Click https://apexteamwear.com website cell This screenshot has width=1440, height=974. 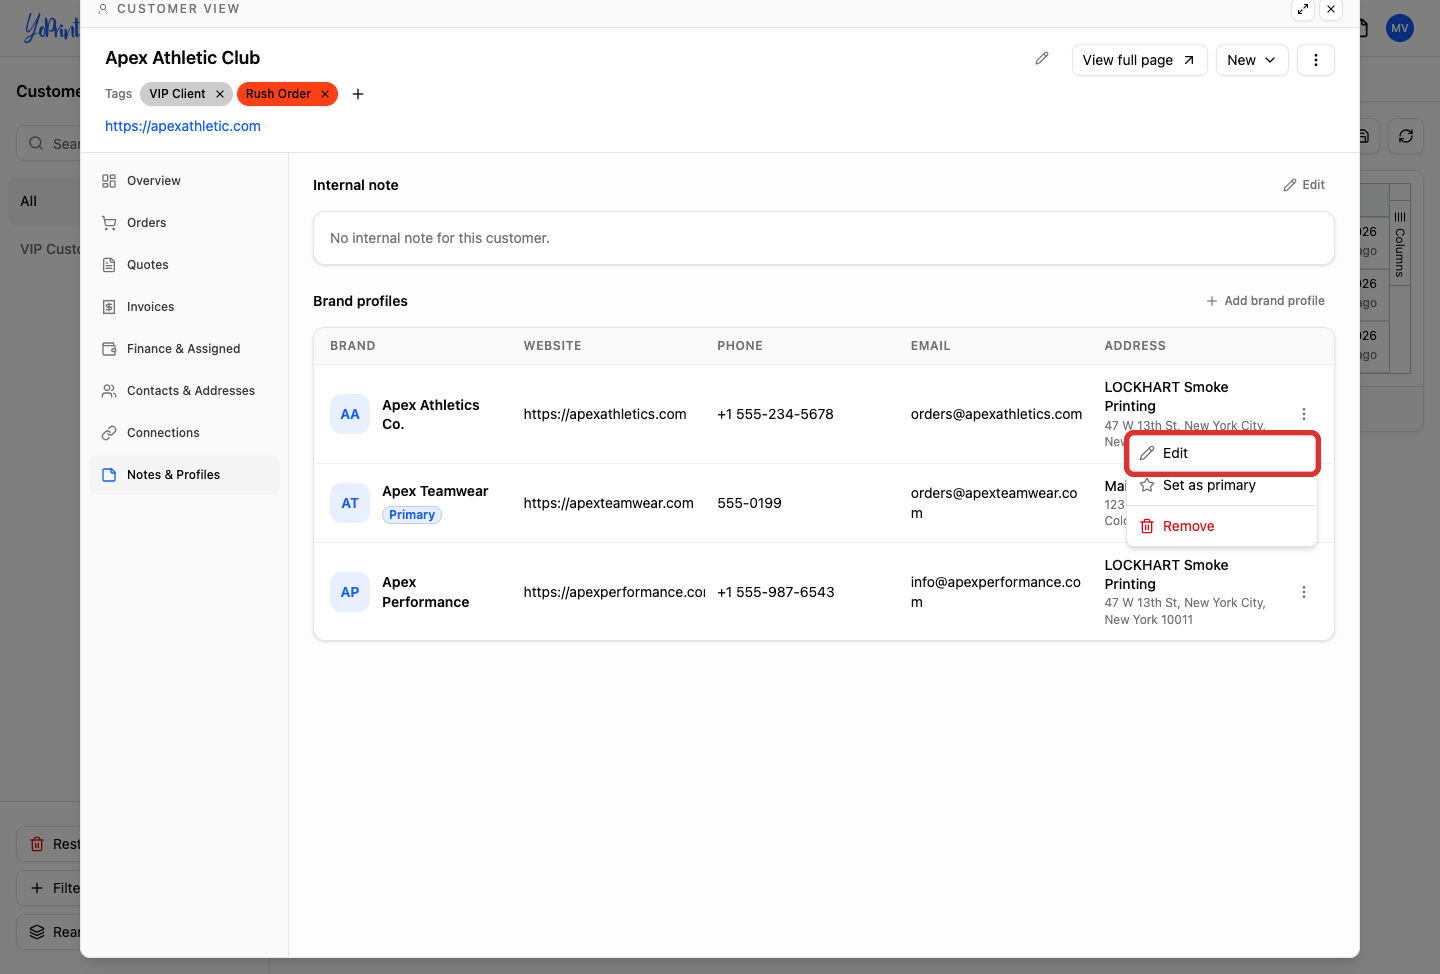(608, 503)
